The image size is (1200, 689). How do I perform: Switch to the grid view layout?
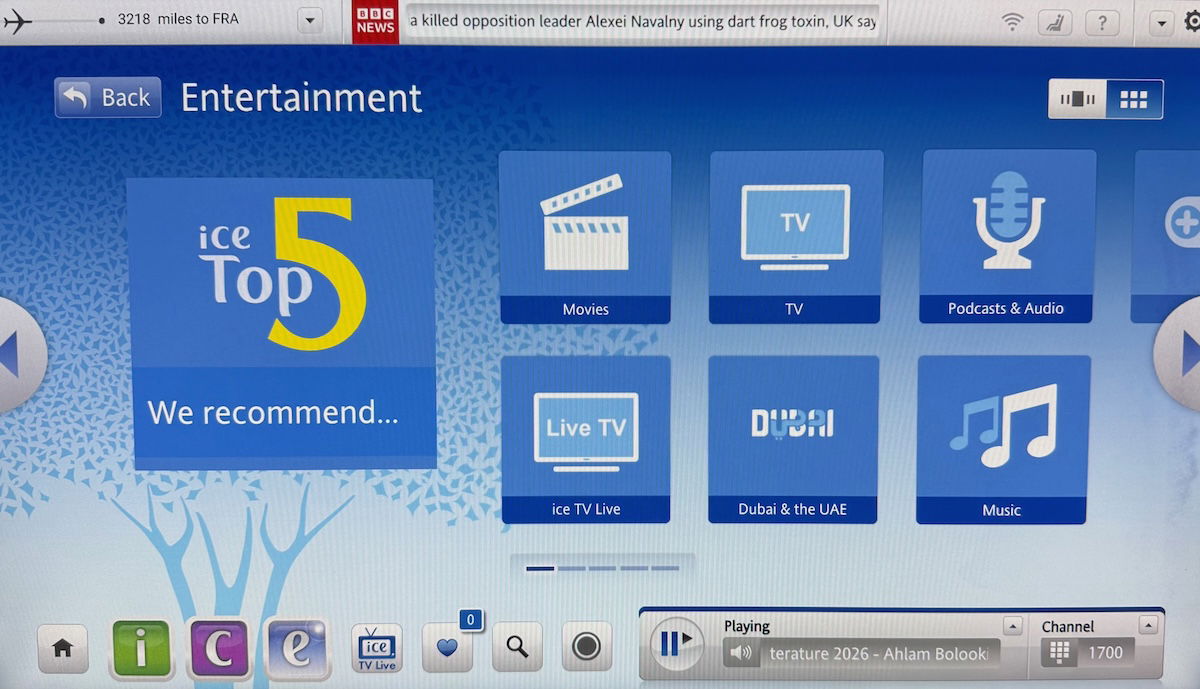(x=1134, y=99)
